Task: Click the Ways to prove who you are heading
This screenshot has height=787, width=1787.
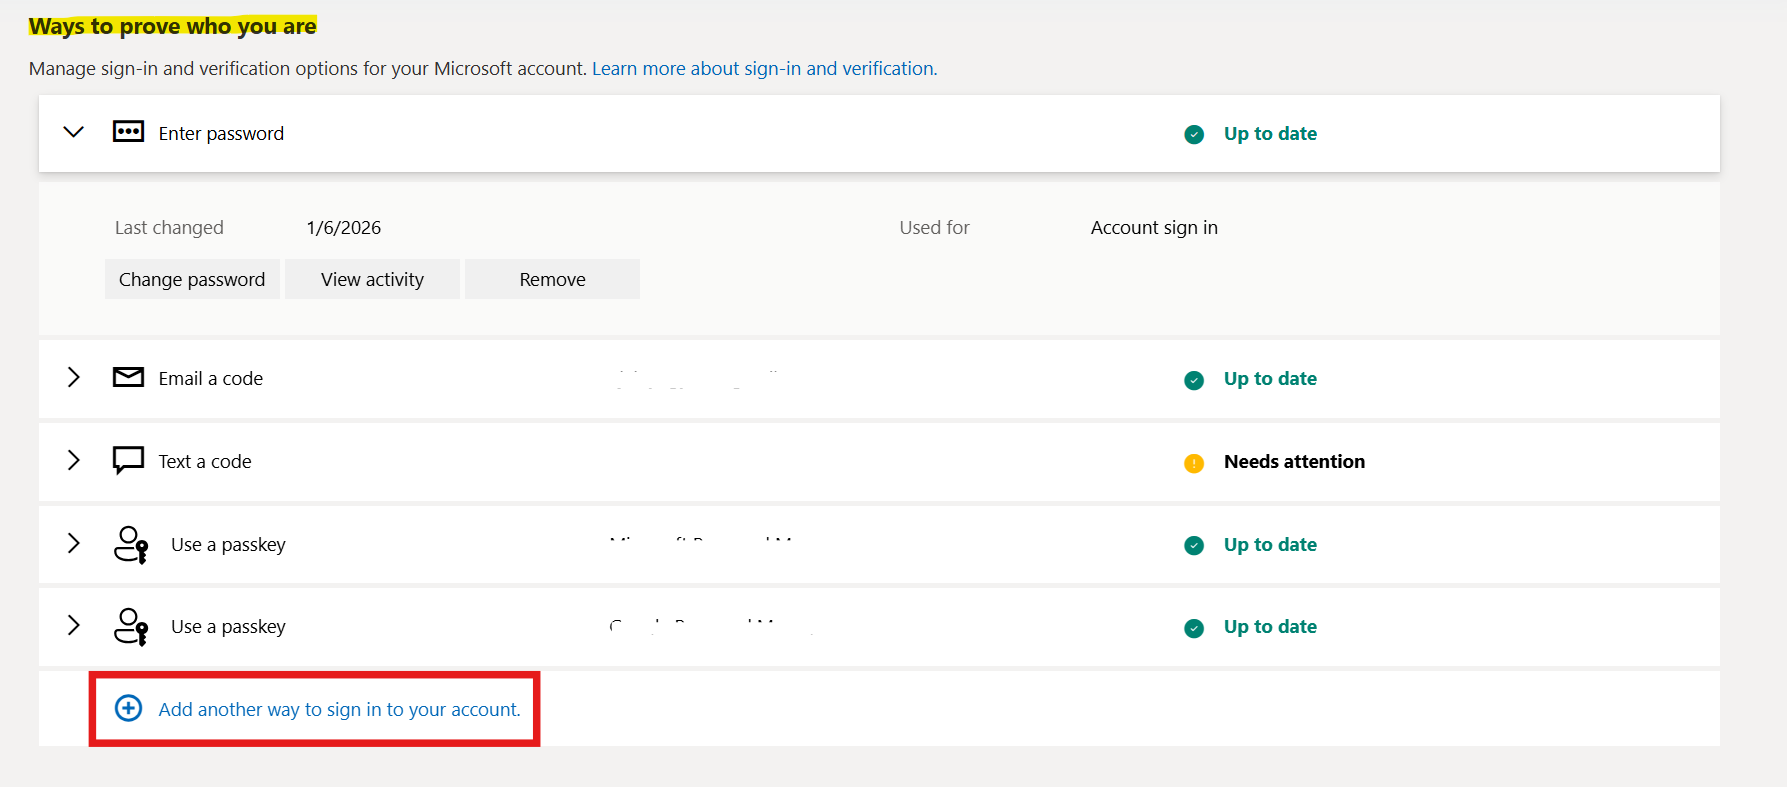Action: click(x=172, y=26)
